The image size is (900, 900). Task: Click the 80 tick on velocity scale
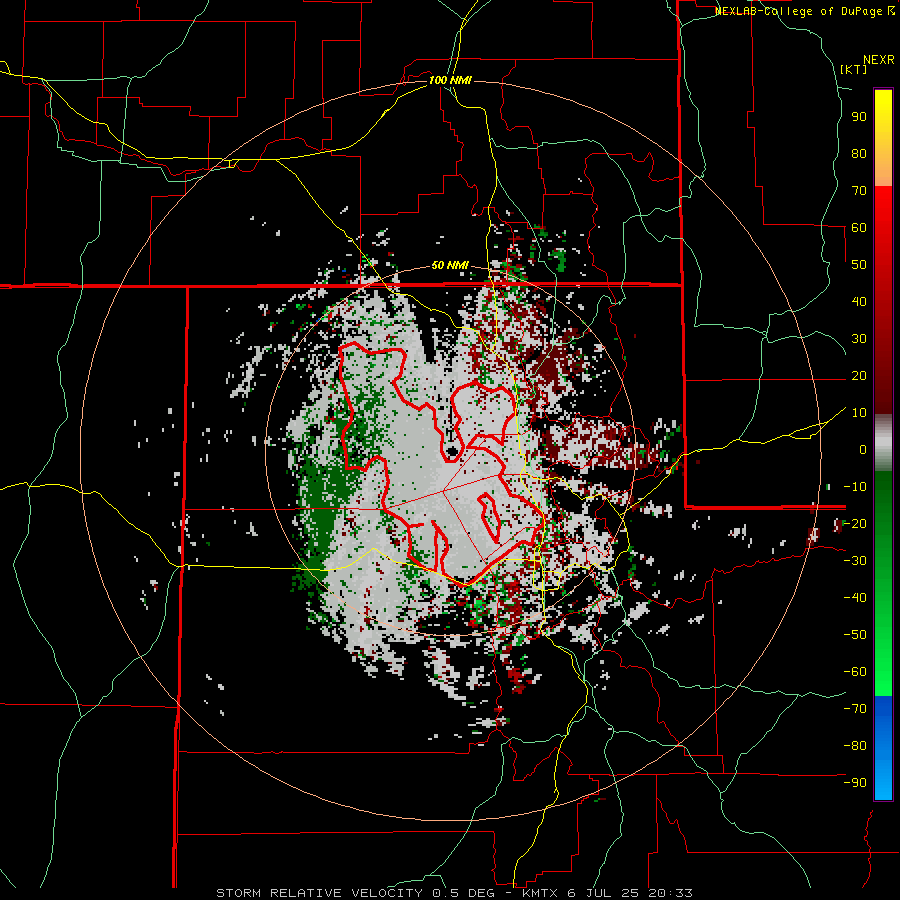pyautogui.click(x=859, y=153)
